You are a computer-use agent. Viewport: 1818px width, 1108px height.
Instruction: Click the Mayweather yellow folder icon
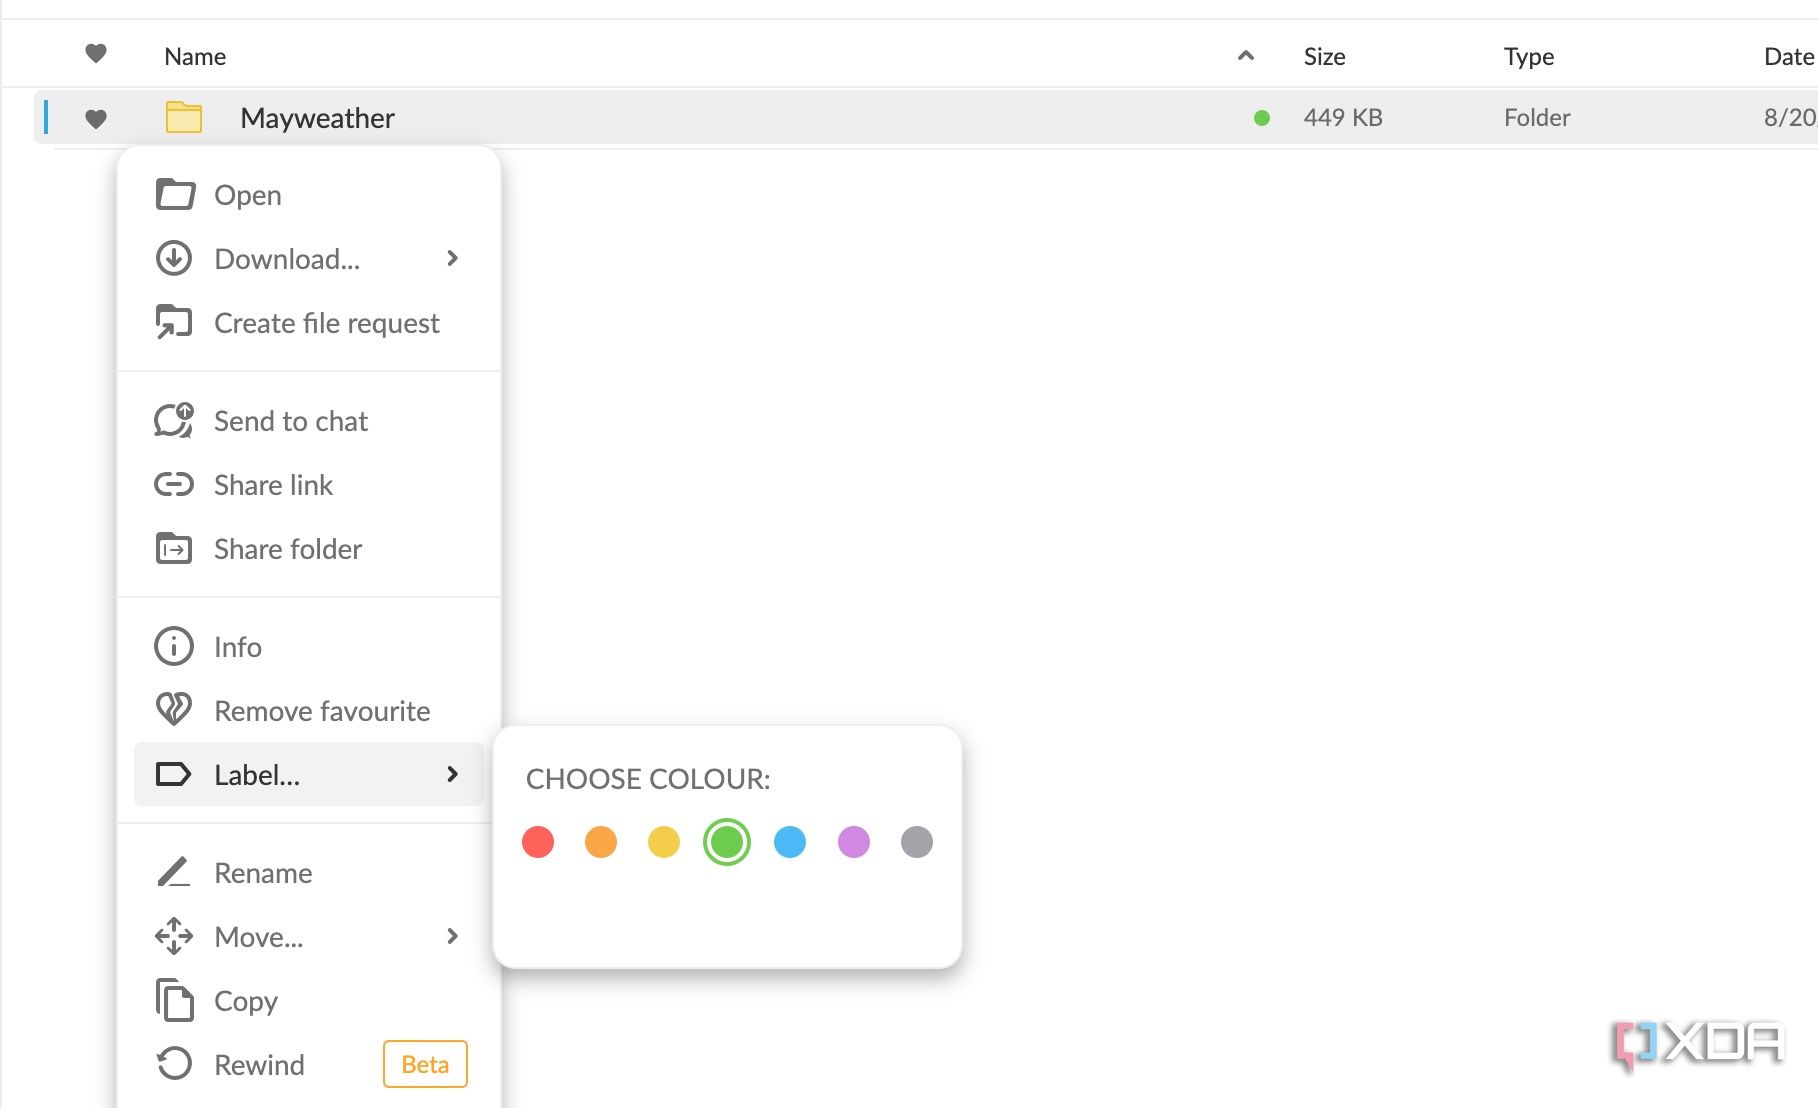pos(184,117)
